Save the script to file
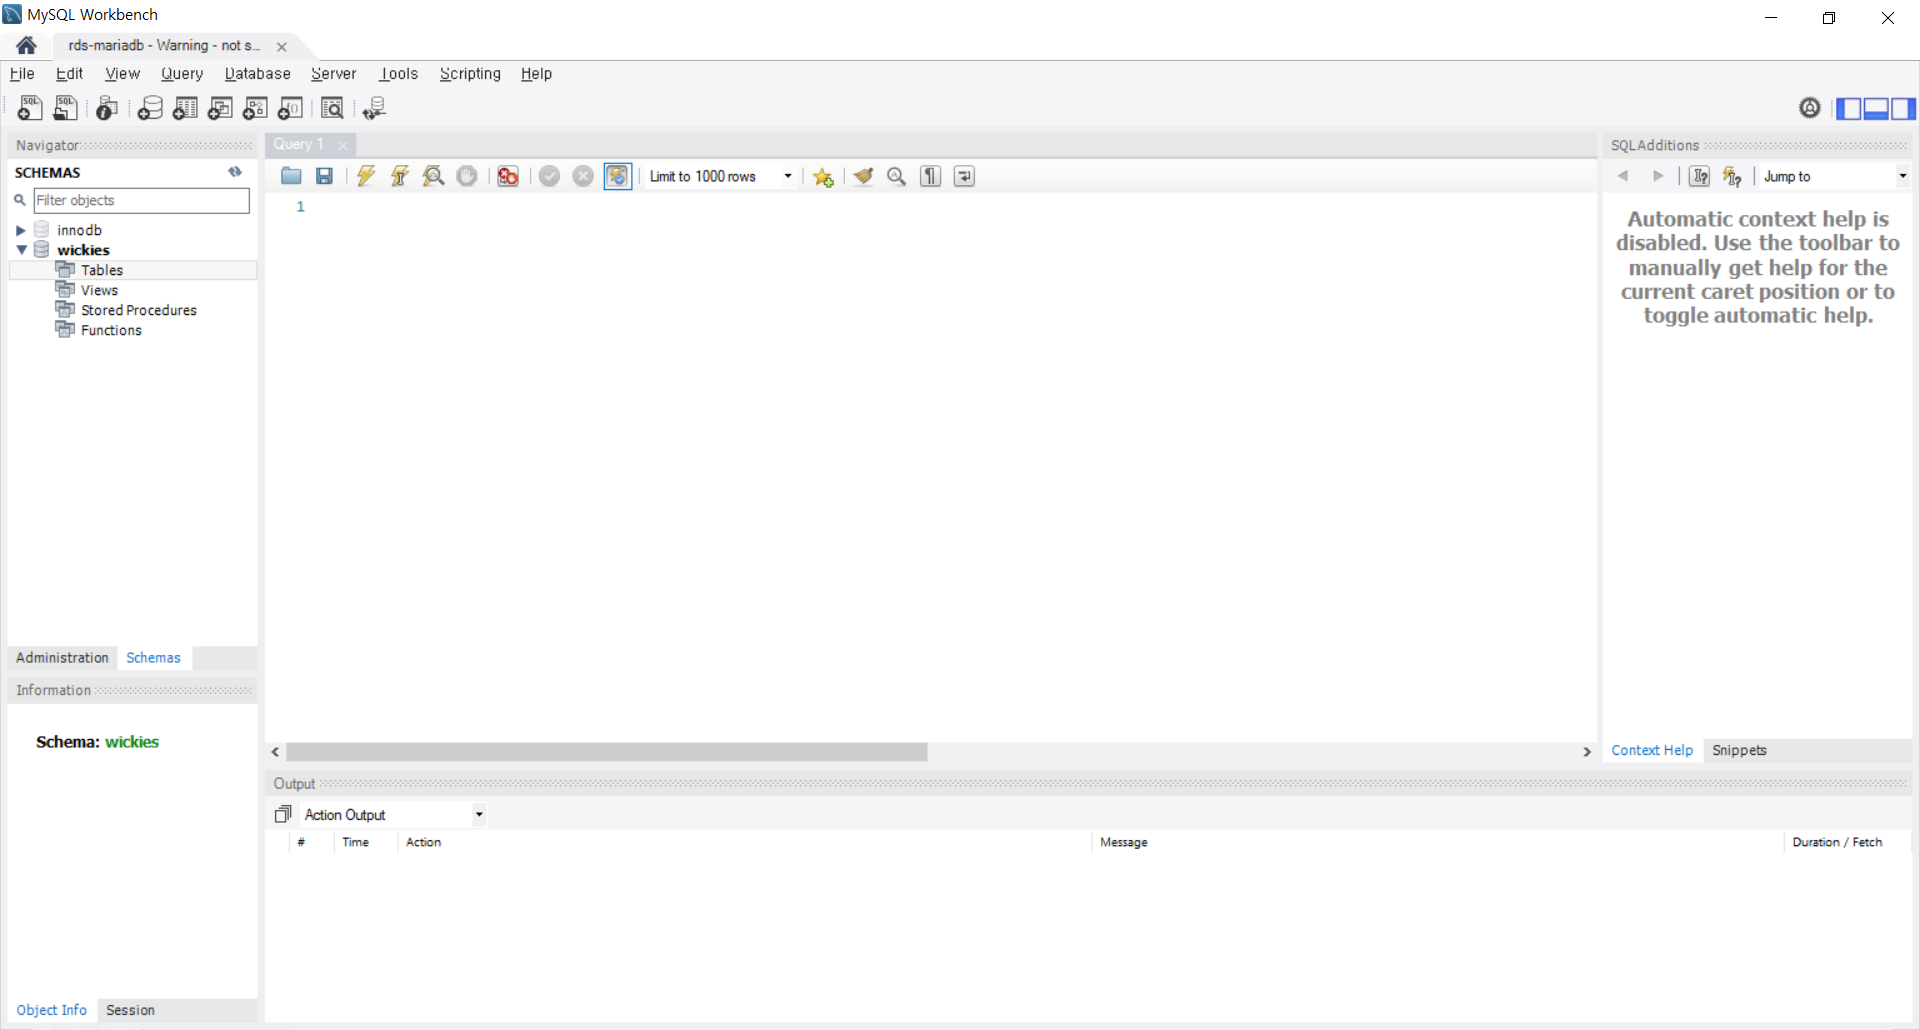This screenshot has width=1920, height=1030. pyautogui.click(x=324, y=176)
